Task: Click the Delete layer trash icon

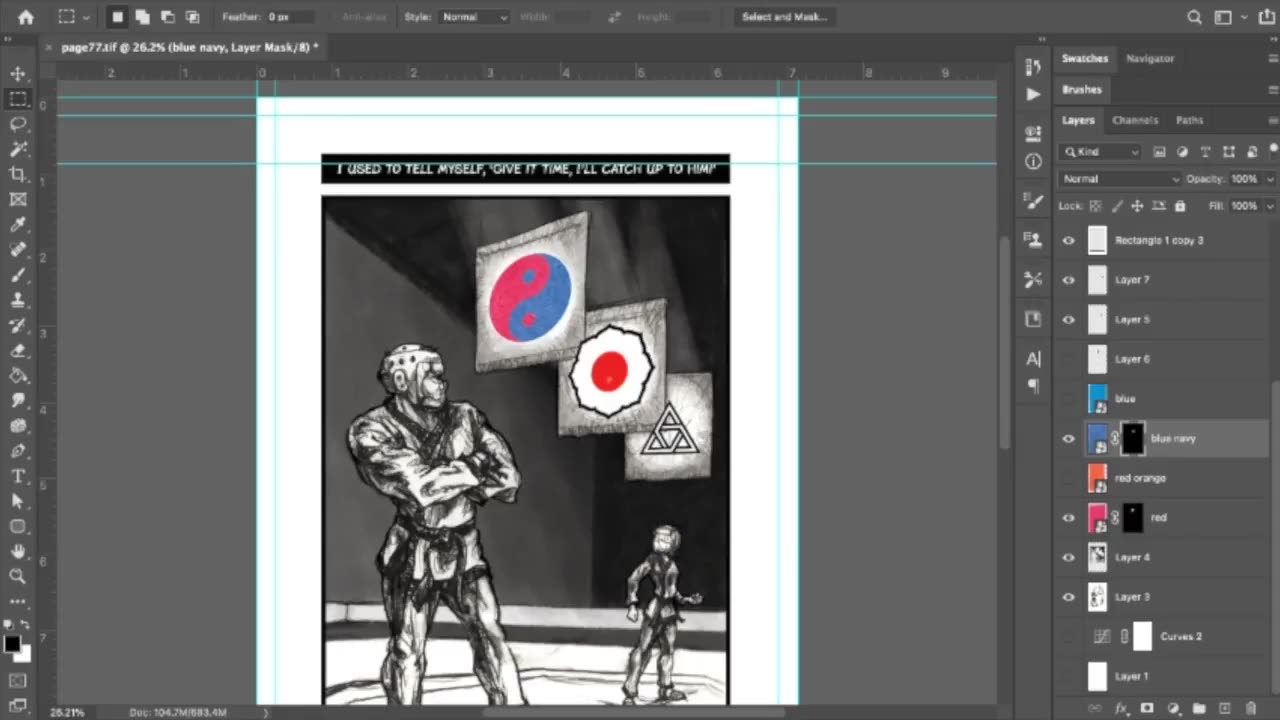Action: (1252, 708)
